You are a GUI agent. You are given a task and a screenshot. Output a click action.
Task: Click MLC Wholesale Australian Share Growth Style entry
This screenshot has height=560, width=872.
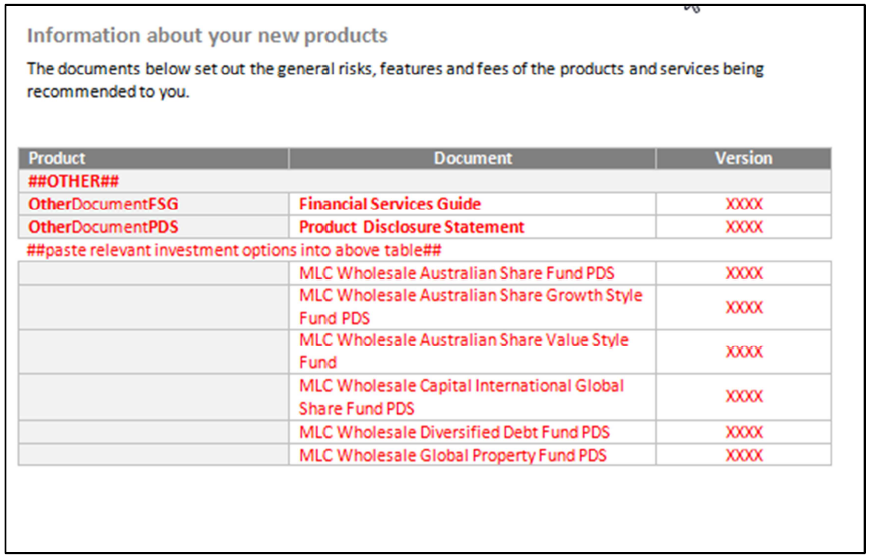click(470, 306)
